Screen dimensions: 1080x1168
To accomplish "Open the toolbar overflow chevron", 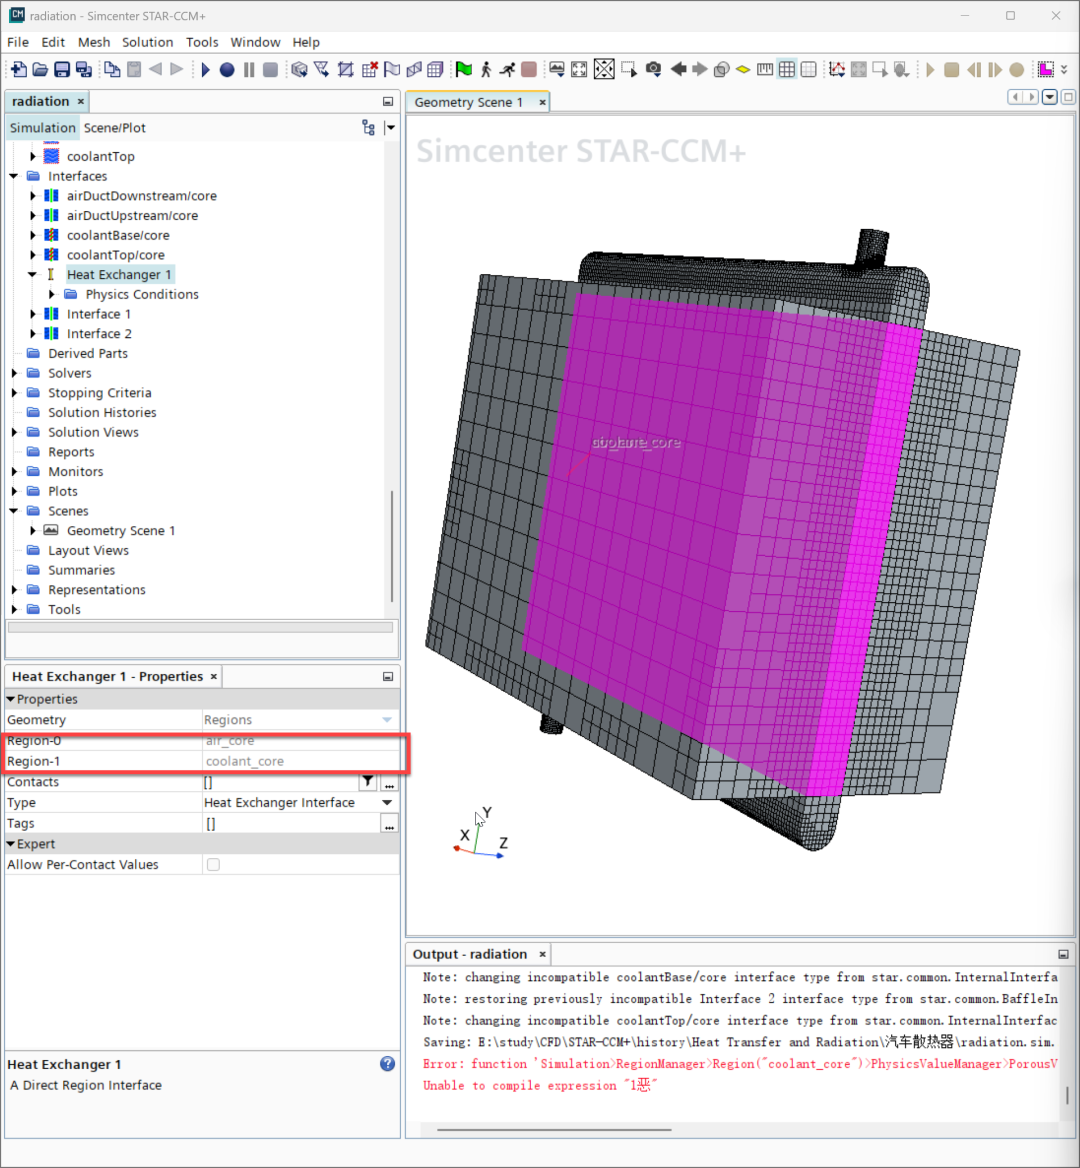I will pyautogui.click(x=1064, y=69).
